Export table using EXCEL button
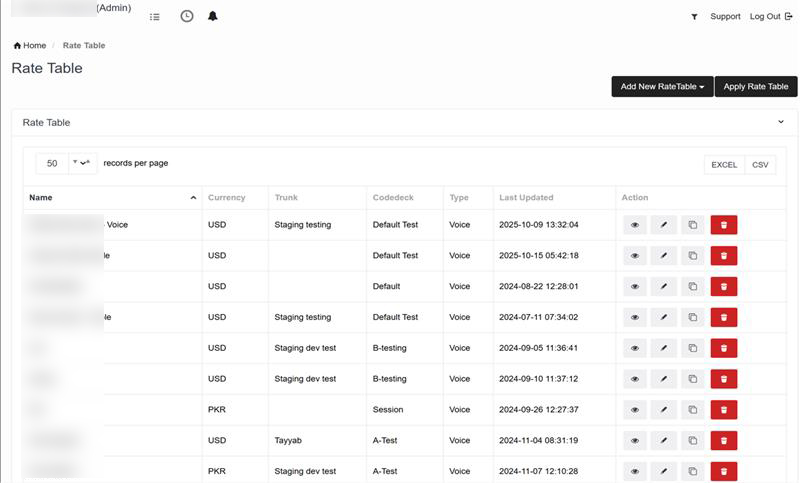This screenshot has width=800, height=483. coord(724,165)
